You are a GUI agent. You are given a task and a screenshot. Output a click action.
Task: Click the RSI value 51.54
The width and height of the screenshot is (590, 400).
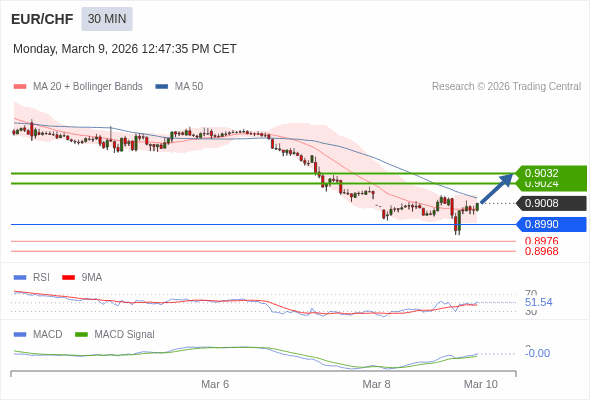[x=538, y=302]
